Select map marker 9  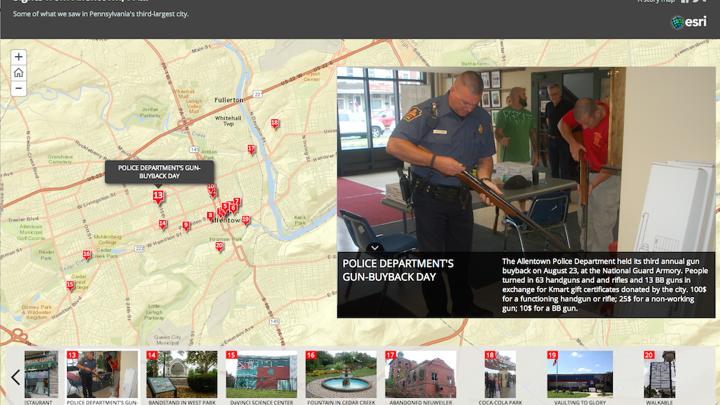click(186, 226)
